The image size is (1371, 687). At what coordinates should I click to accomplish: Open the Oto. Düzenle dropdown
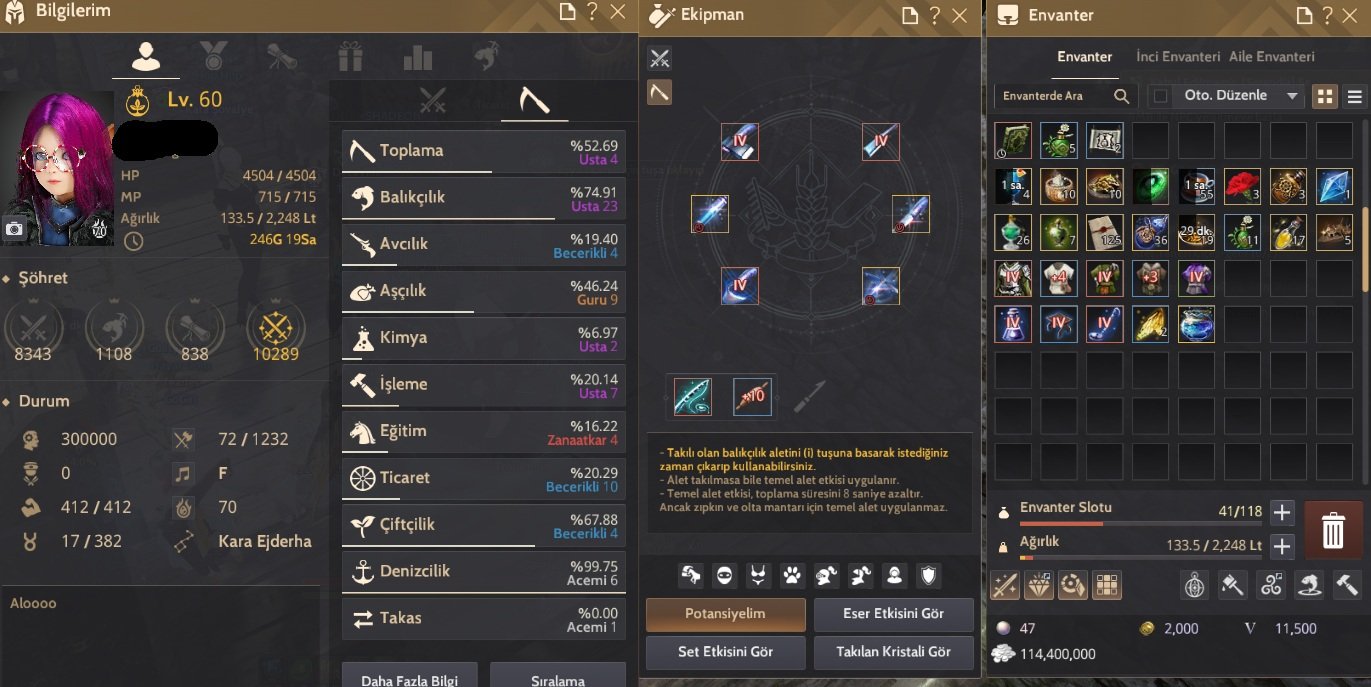click(1238, 96)
